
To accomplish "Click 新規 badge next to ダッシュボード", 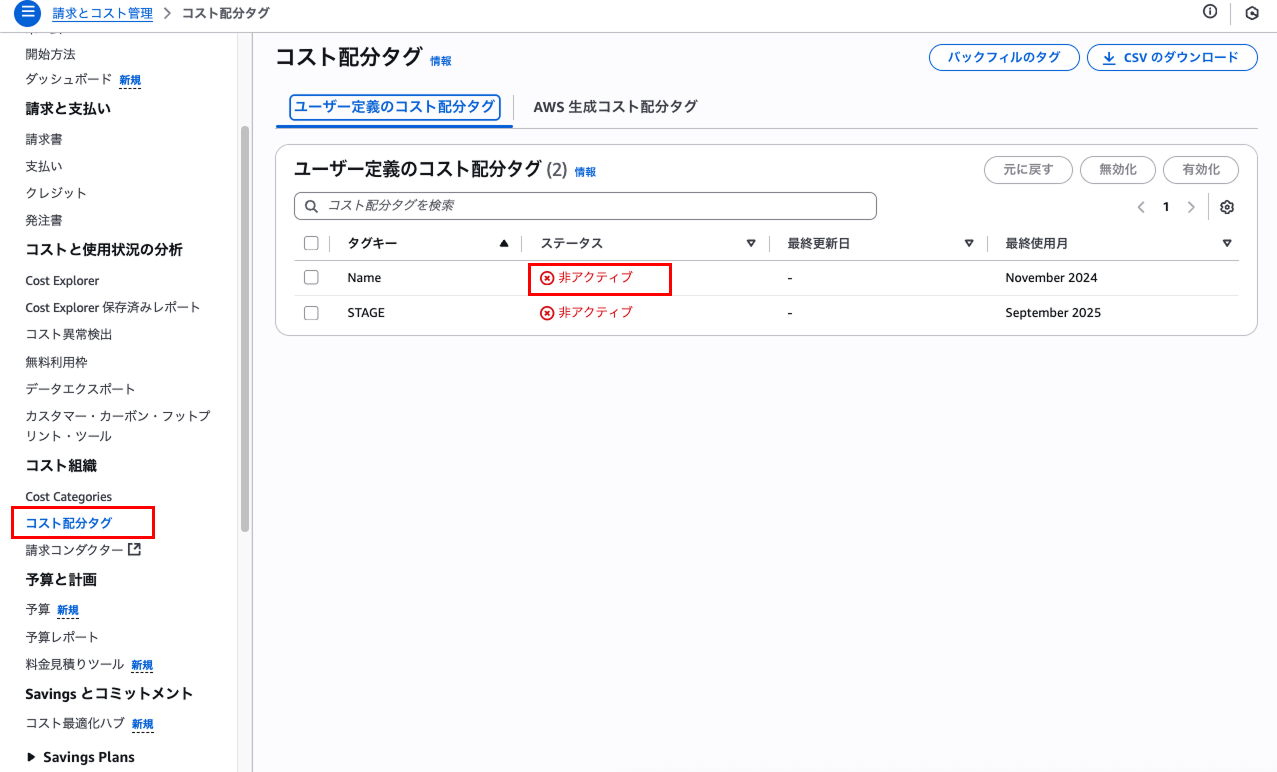I will [130, 80].
